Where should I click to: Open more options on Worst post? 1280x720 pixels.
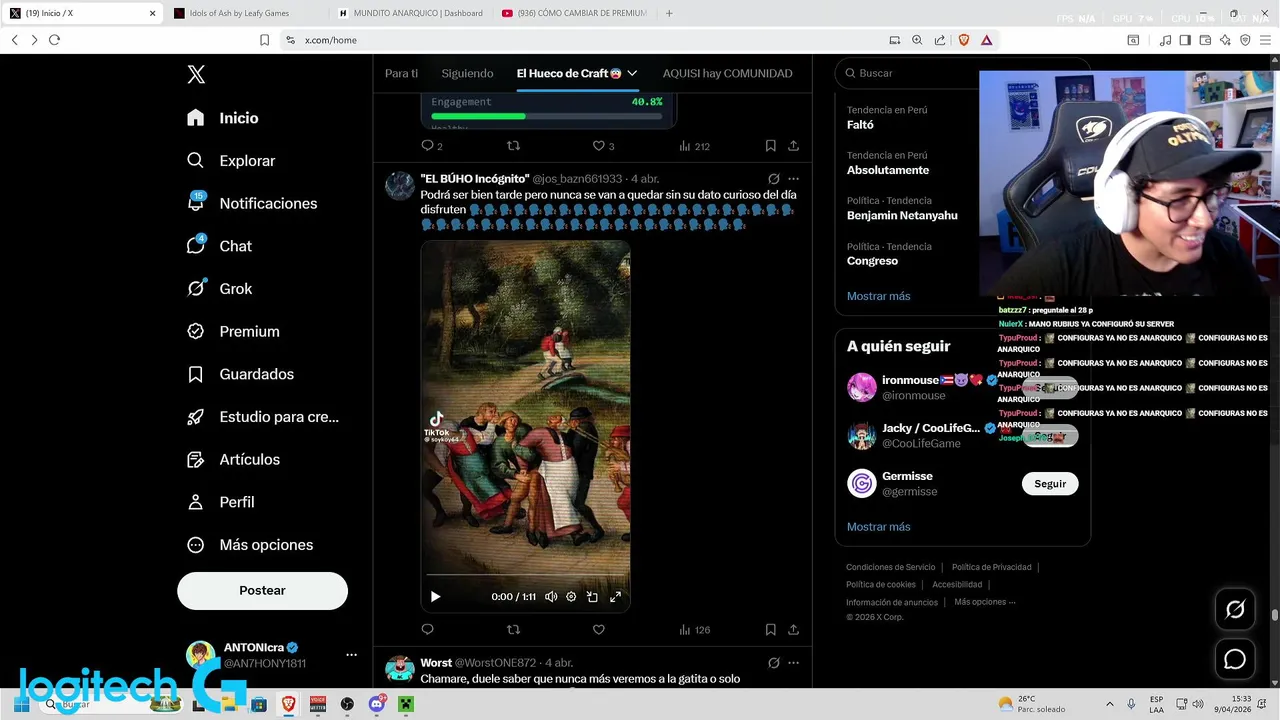click(793, 663)
